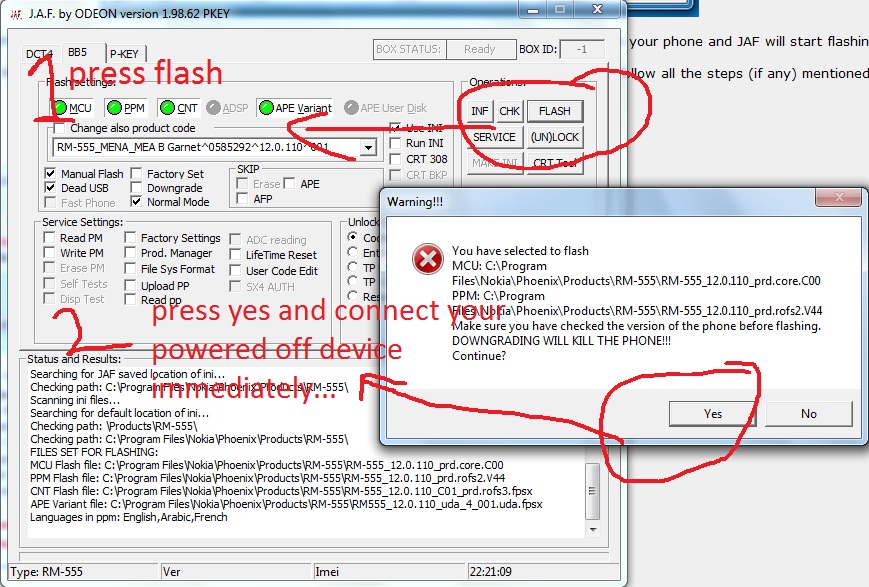Click the APE Variant file log line

coord(286,504)
